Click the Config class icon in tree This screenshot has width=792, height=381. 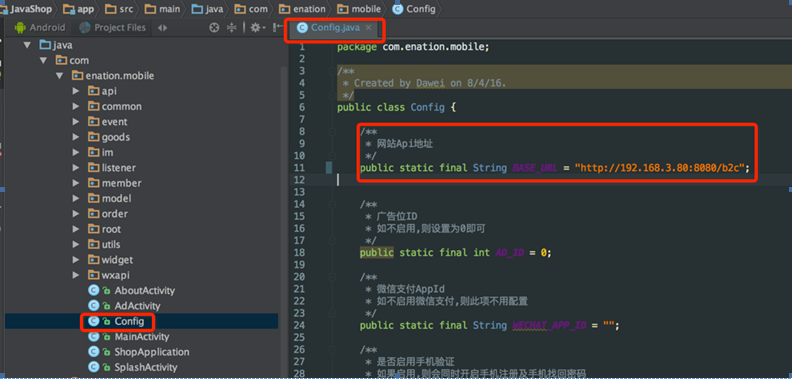click(x=93, y=321)
